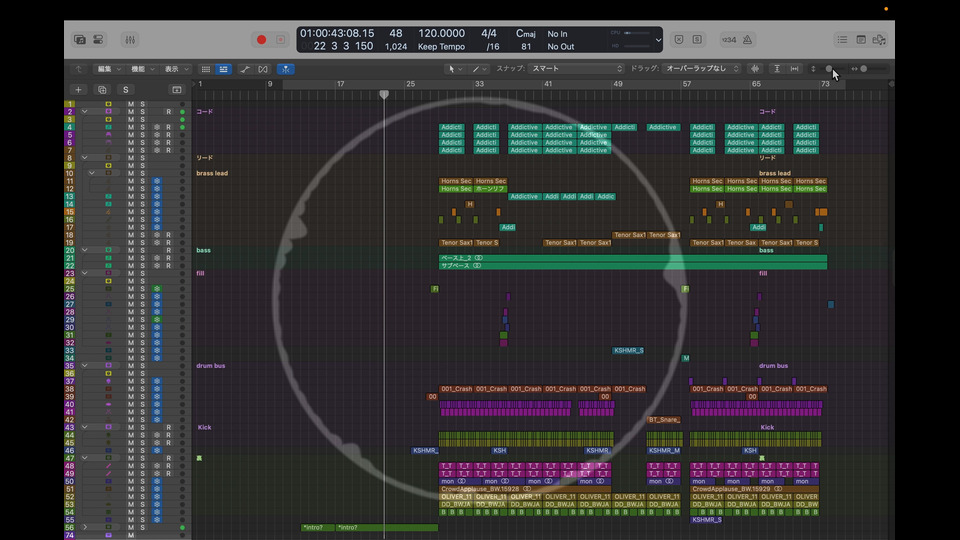Toggle freeze on track 11

coord(157,181)
